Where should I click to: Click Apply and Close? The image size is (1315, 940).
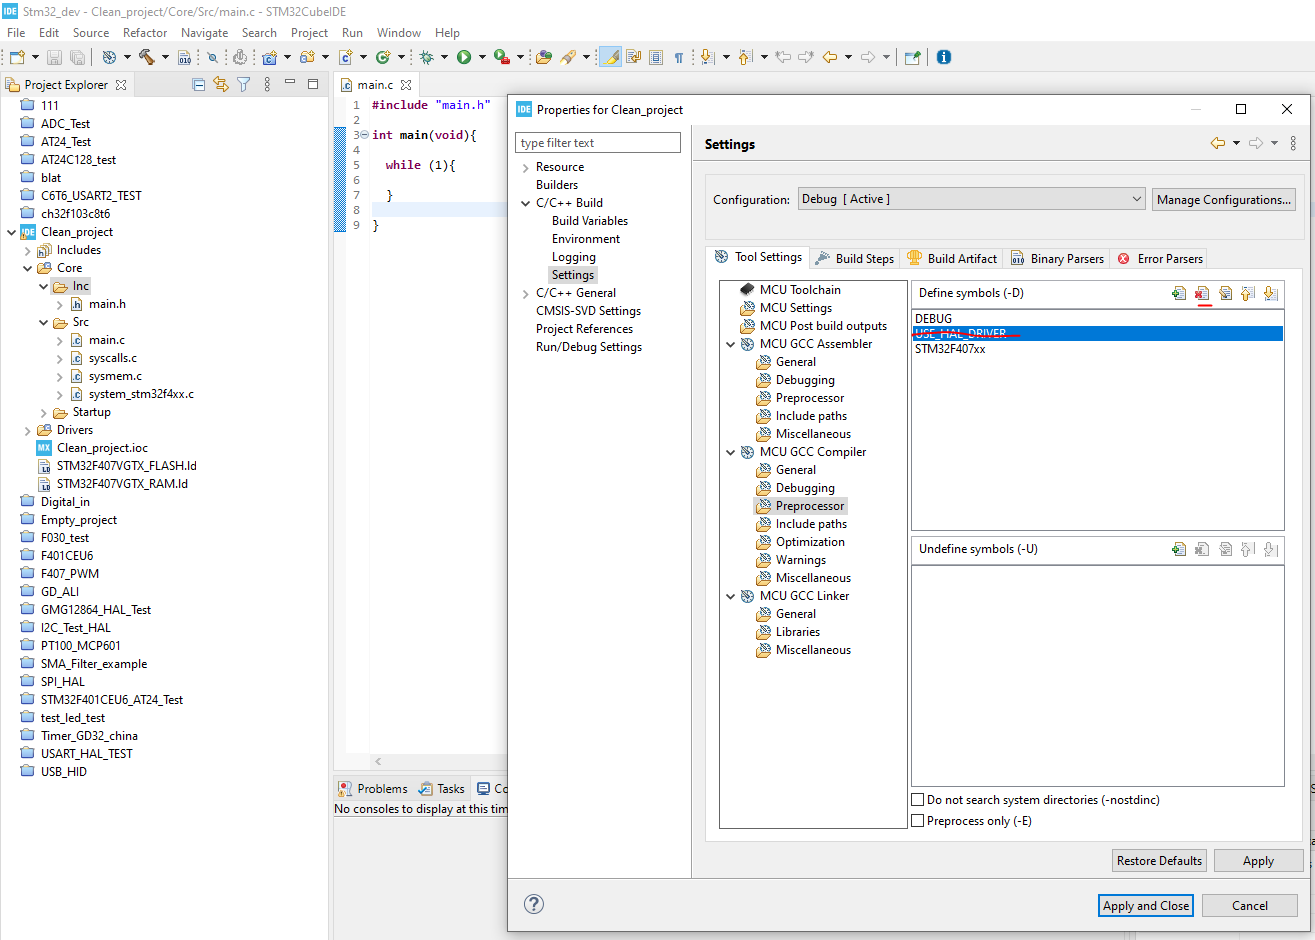(x=1145, y=905)
